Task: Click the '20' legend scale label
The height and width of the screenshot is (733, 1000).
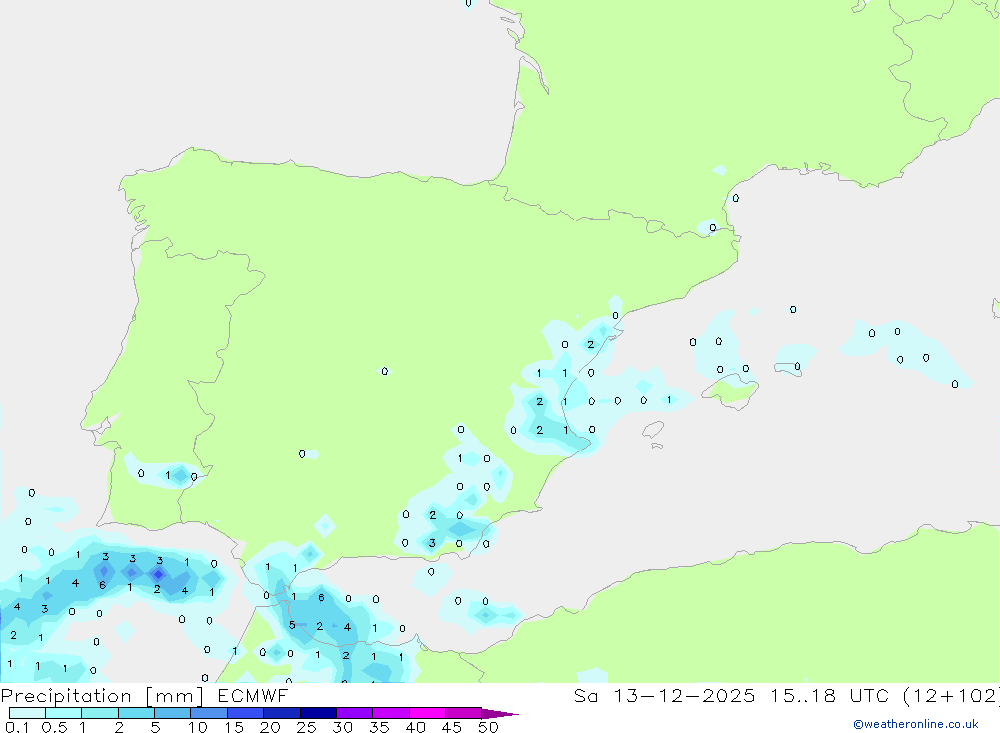Action: [270, 727]
